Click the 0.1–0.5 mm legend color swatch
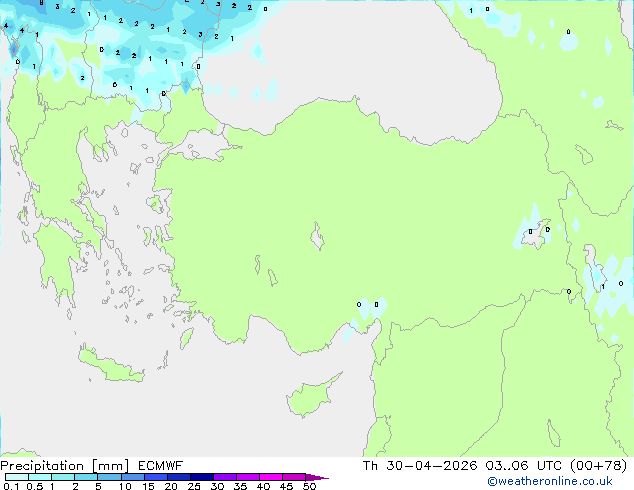The width and height of the screenshot is (634, 490). tap(17, 477)
